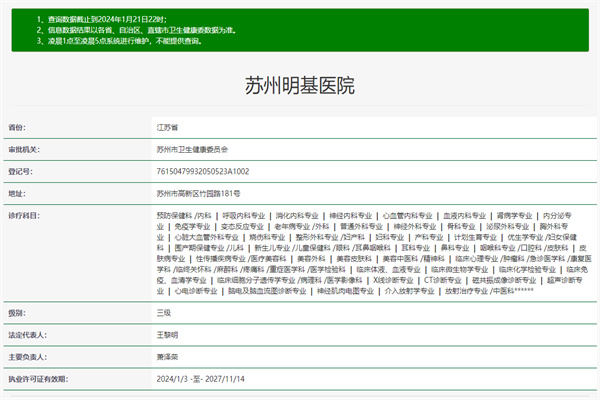Screen dimensions: 600x400
Task: Click the 省份 field label
Action: (17, 127)
